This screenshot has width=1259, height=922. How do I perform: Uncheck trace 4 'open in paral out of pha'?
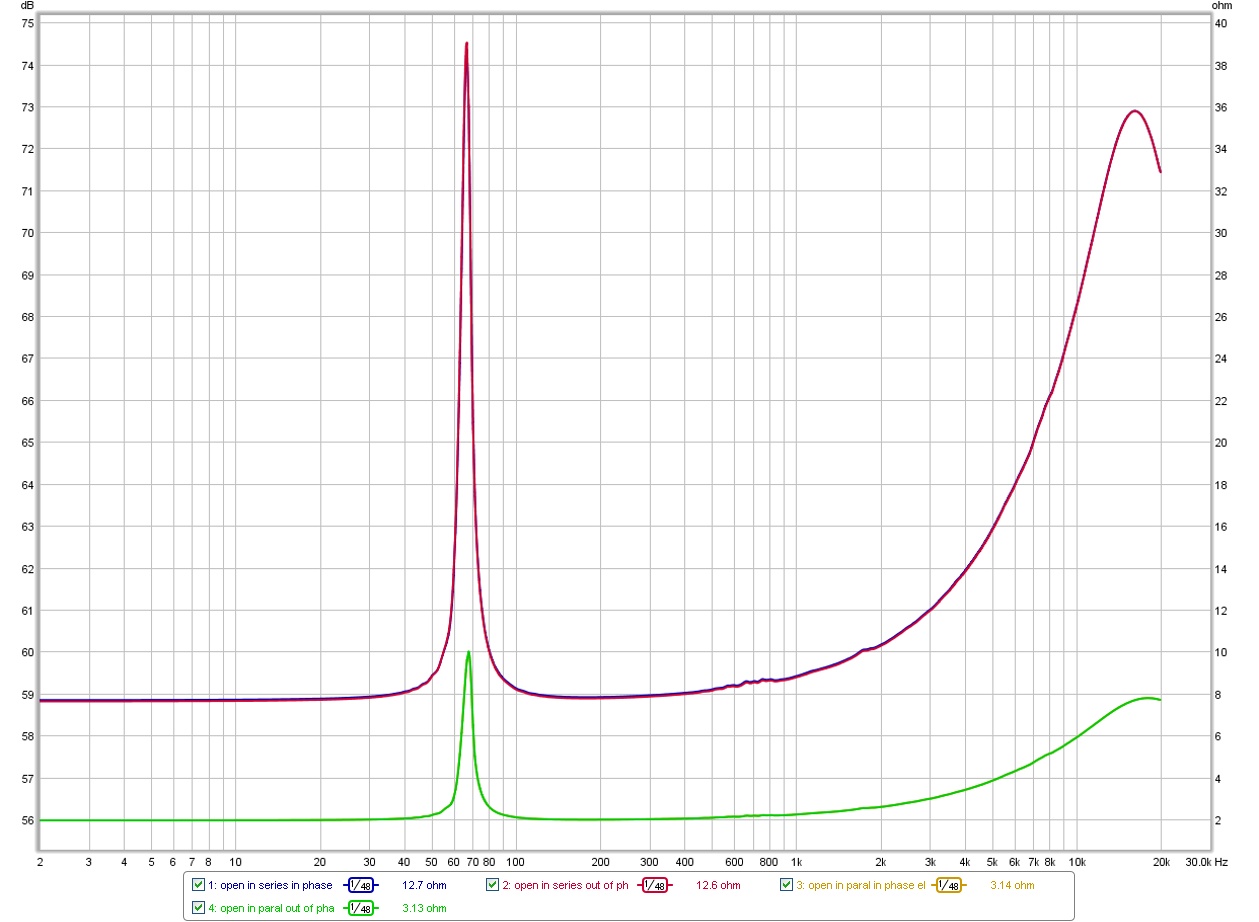point(198,908)
